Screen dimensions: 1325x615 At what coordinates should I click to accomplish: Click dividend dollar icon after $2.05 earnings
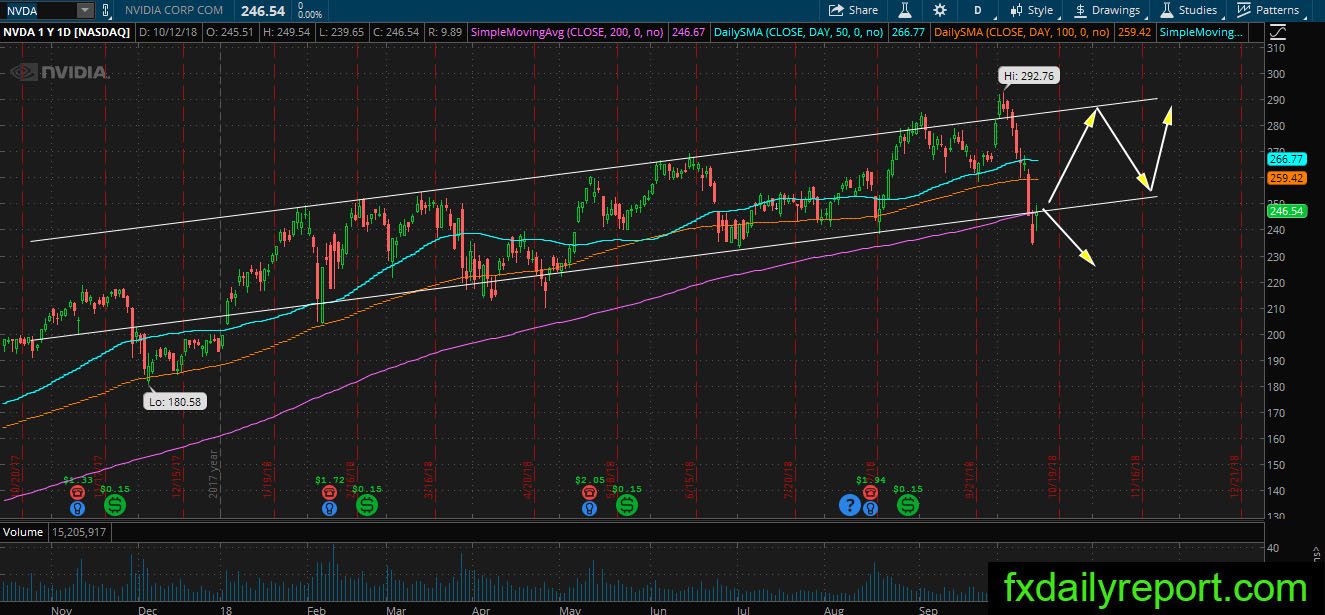click(627, 506)
